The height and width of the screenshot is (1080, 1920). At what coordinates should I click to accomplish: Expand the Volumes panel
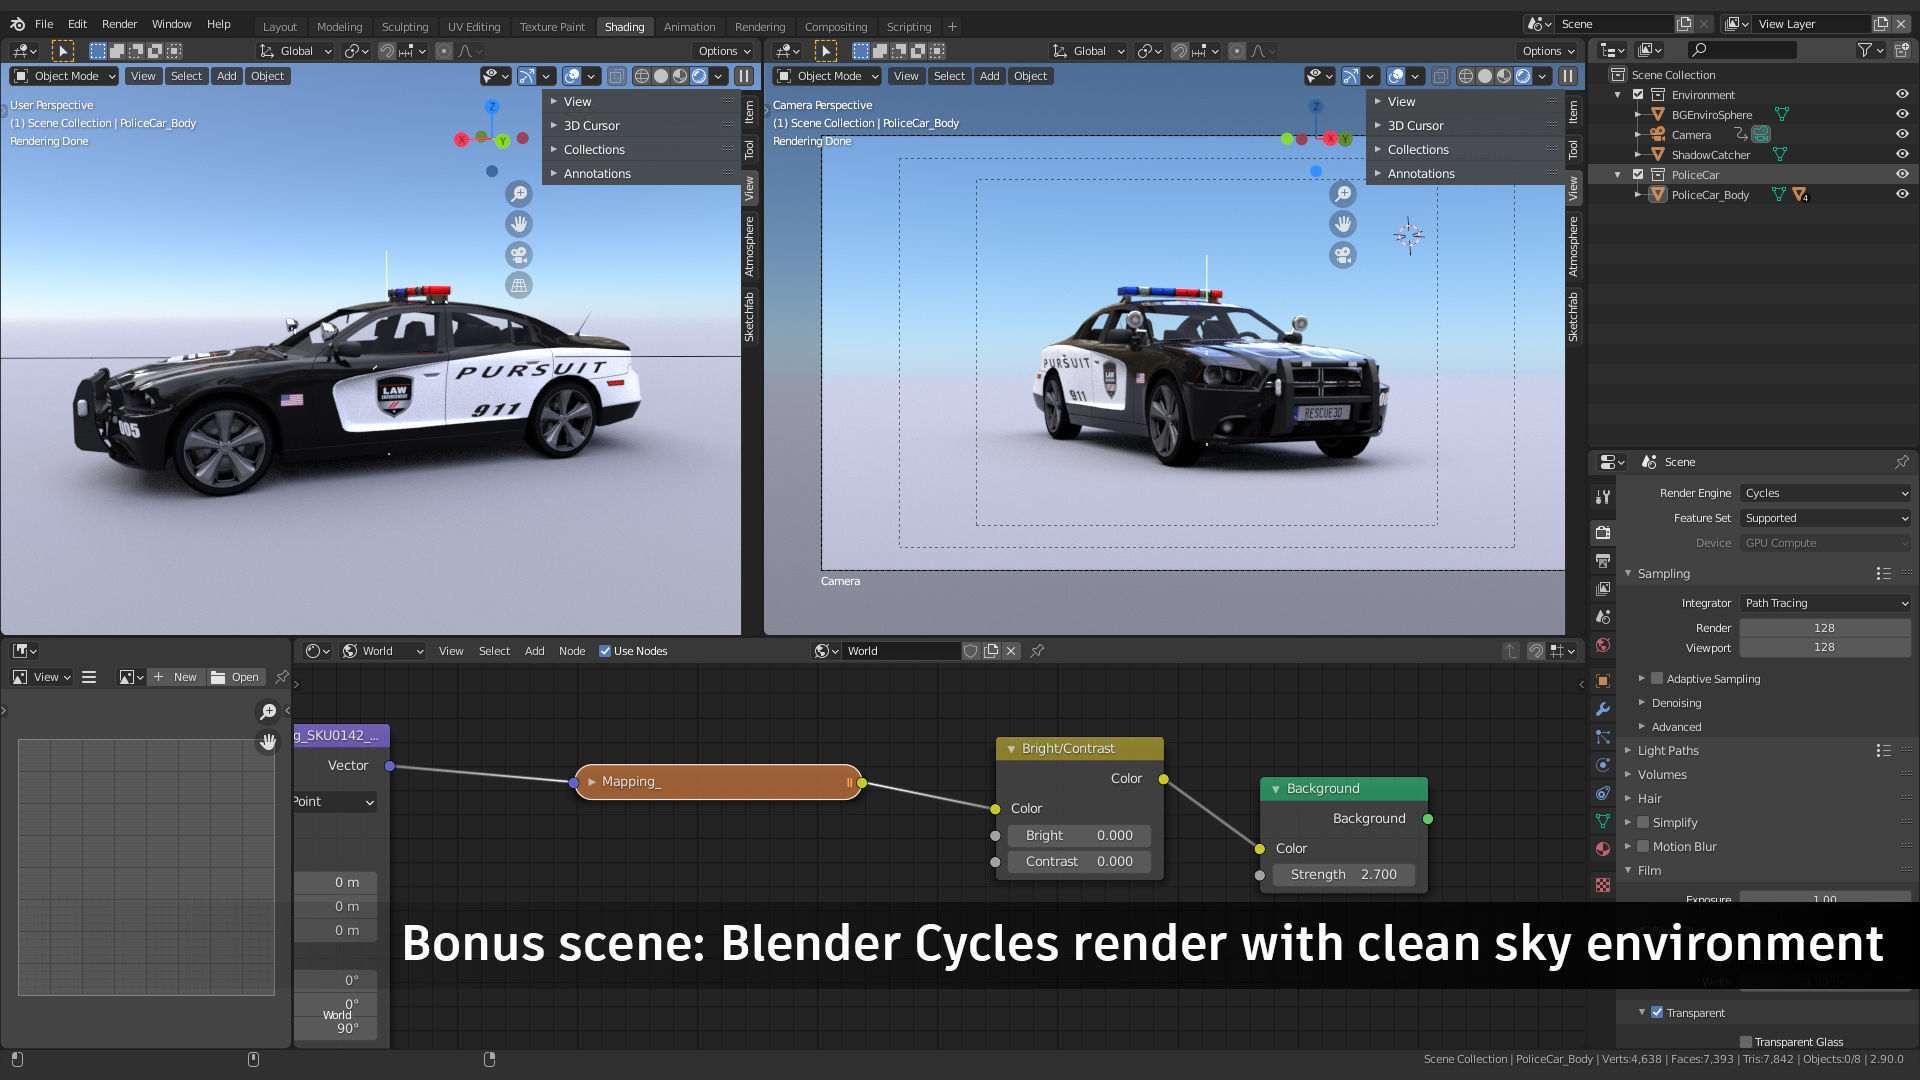click(1661, 774)
